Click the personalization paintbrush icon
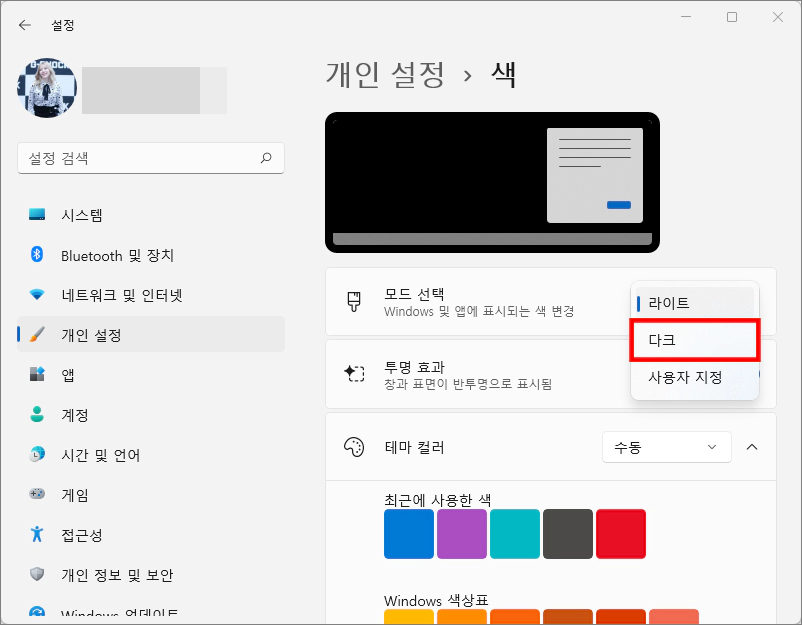 37,334
